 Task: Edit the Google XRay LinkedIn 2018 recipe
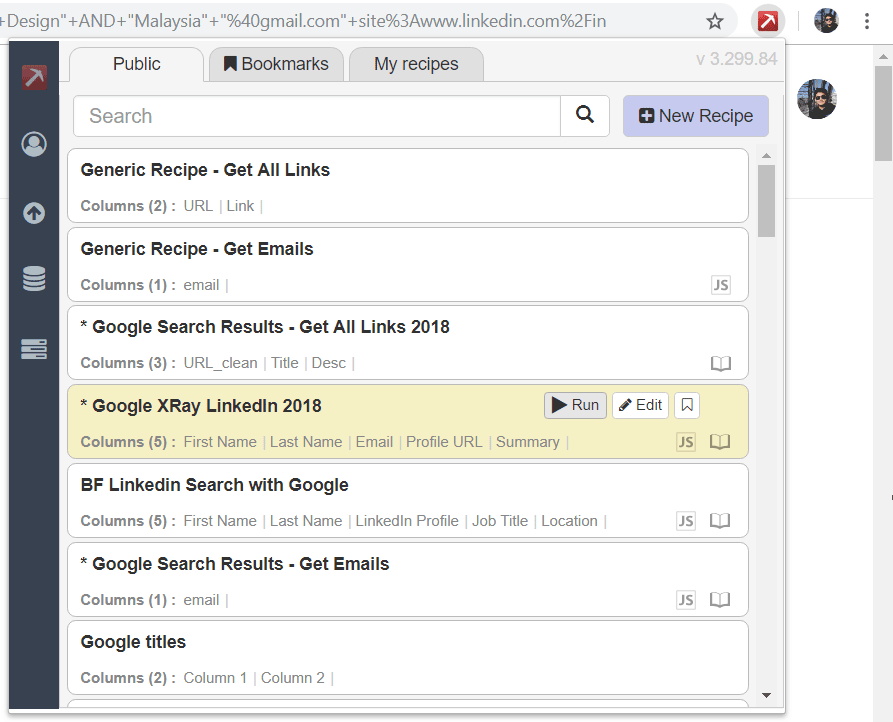pos(640,405)
